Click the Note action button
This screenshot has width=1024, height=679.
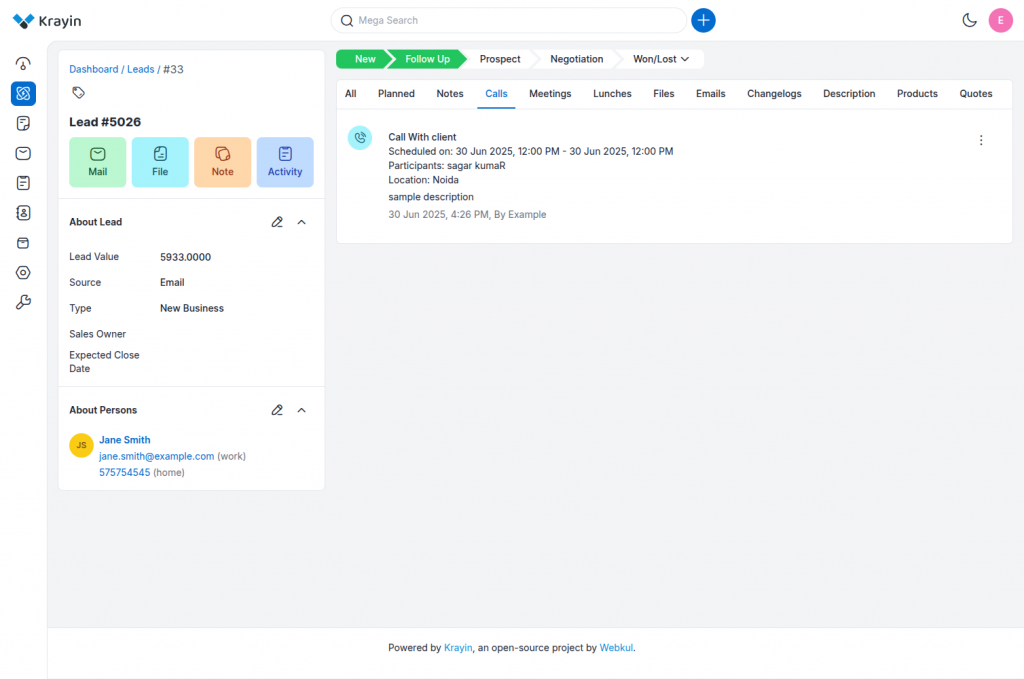pyautogui.click(x=222, y=162)
